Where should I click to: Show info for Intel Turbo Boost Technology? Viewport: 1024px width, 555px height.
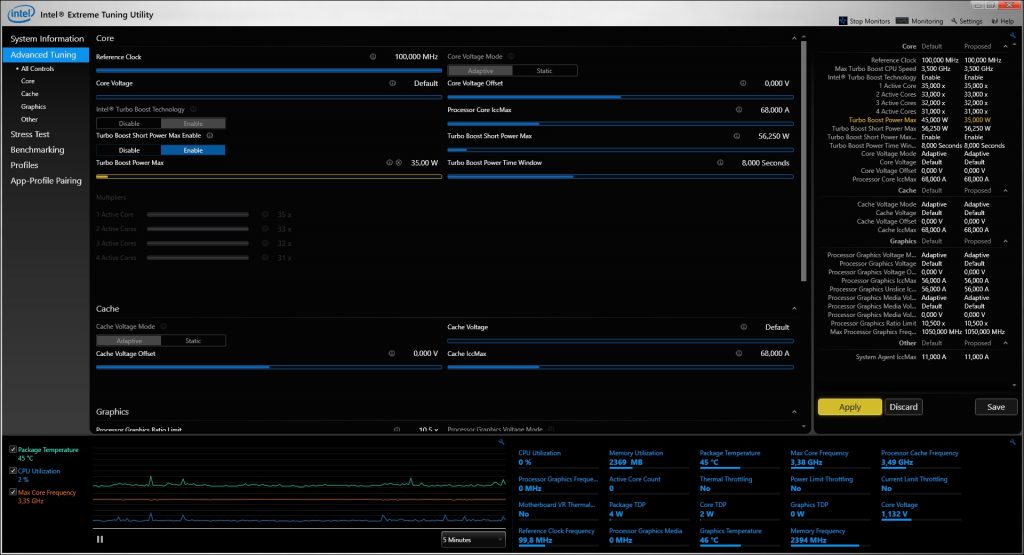click(193, 109)
